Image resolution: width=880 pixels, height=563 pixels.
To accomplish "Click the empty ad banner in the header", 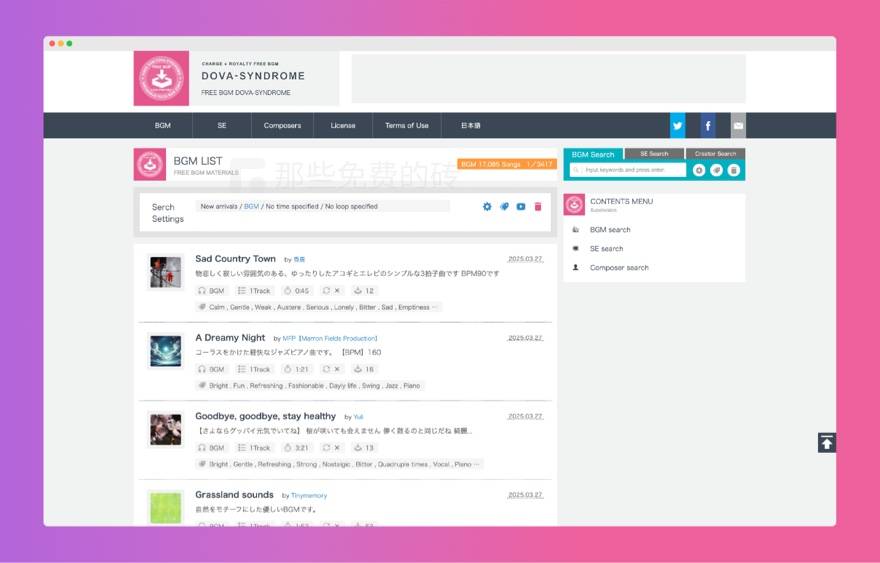I will point(548,79).
